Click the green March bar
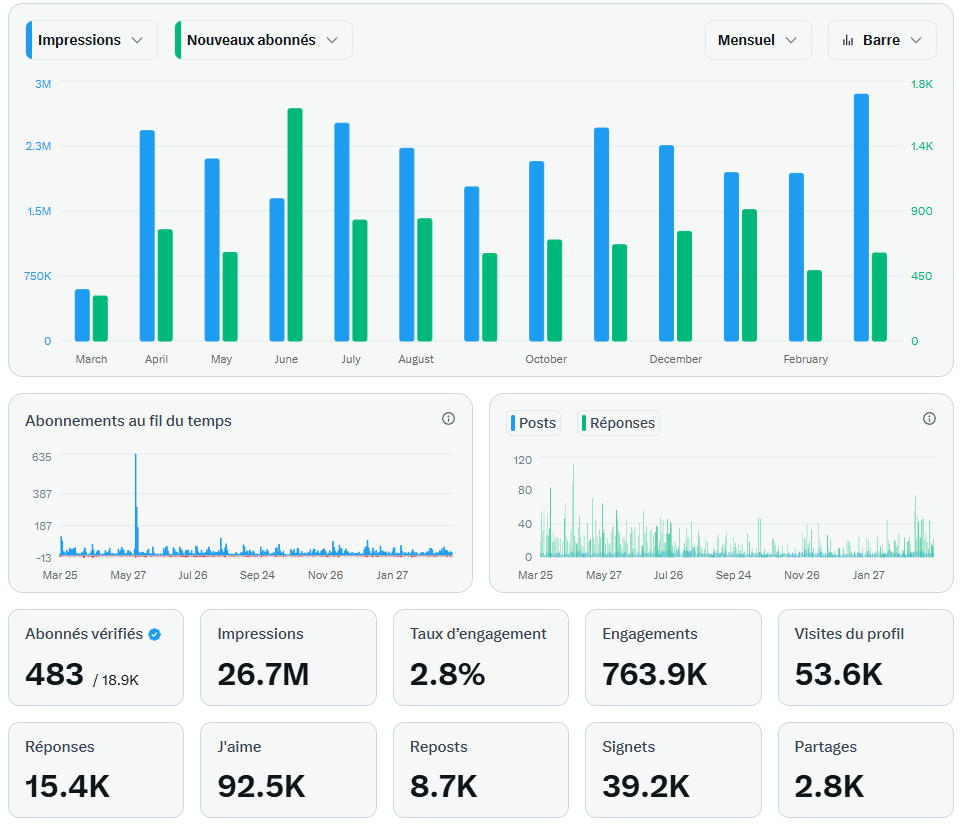This screenshot has height=825, width=966. click(x=100, y=319)
